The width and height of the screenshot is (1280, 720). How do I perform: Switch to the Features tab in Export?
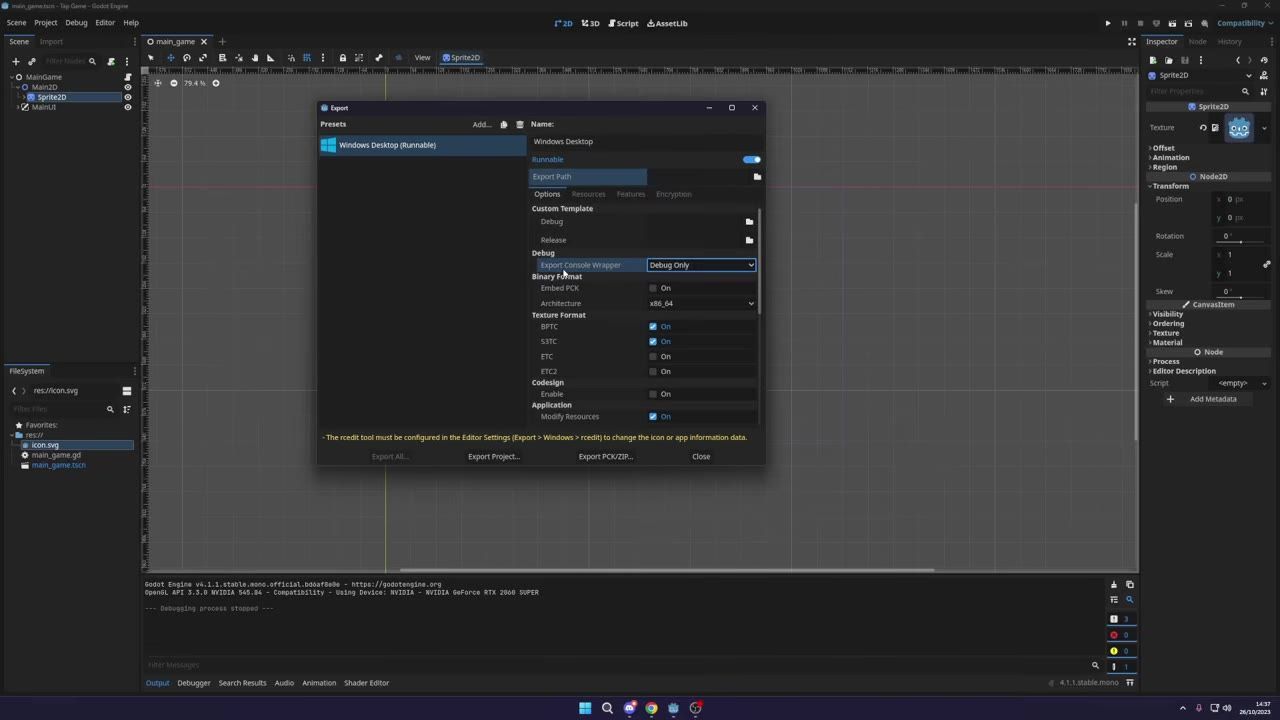(x=631, y=194)
